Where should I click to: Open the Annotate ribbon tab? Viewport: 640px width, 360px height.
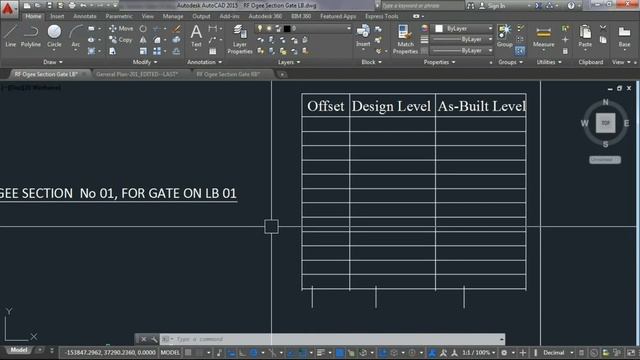click(x=84, y=16)
